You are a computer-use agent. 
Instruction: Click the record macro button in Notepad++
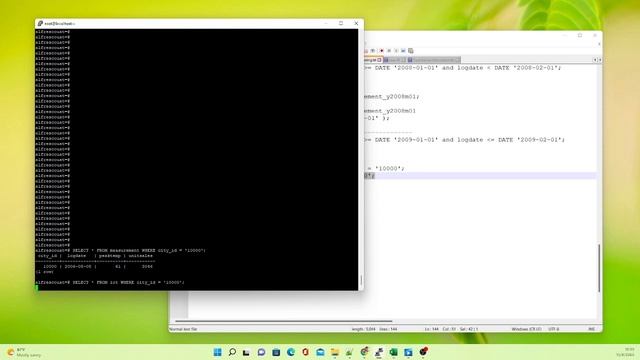(381, 51)
